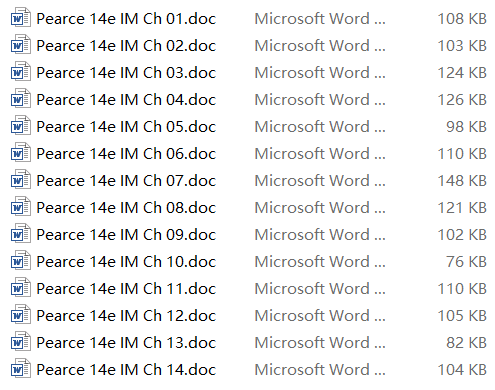The image size is (495, 390).
Task: Click the 126 KB size value
Action: tap(462, 100)
